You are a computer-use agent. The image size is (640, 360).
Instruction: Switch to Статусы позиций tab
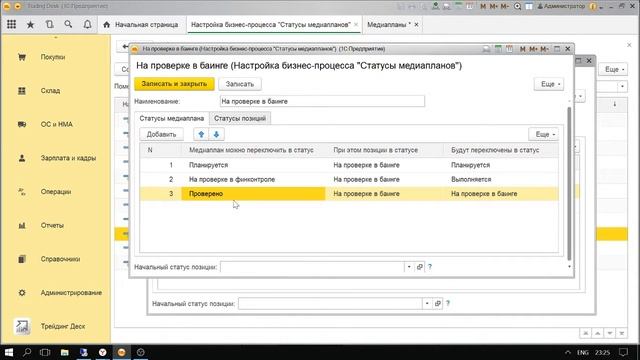coord(240,118)
